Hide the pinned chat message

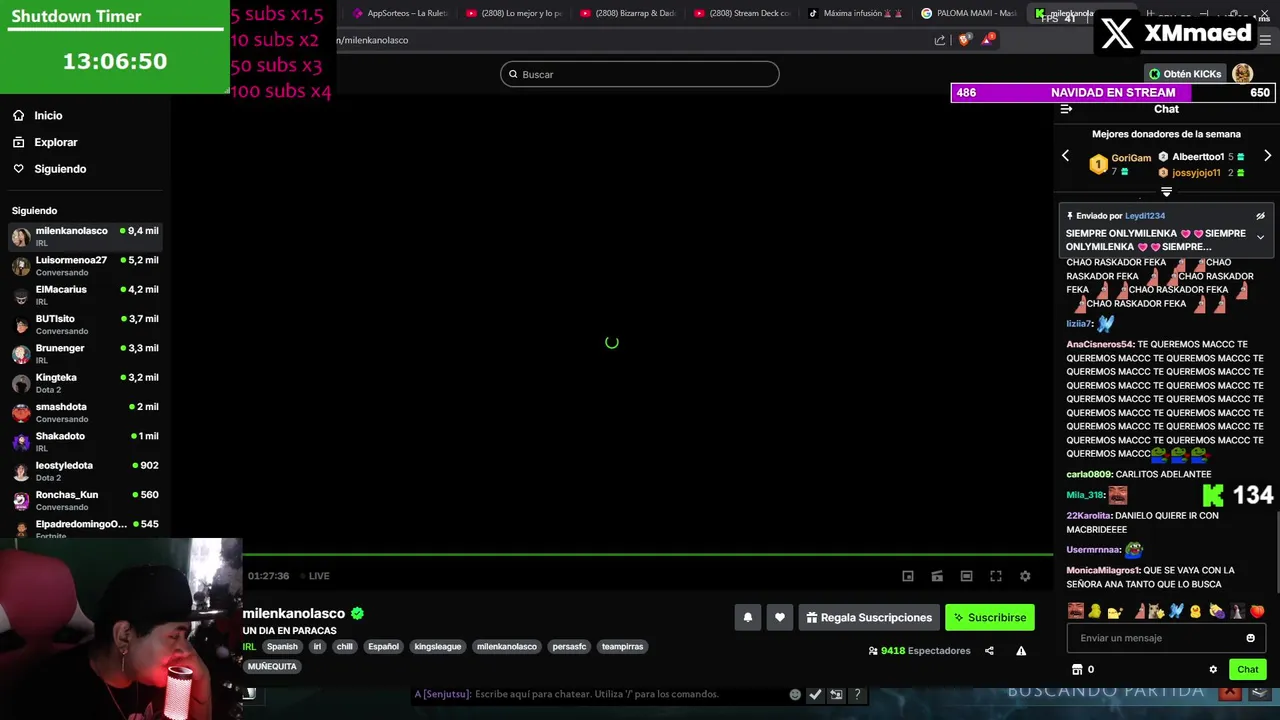click(1260, 216)
